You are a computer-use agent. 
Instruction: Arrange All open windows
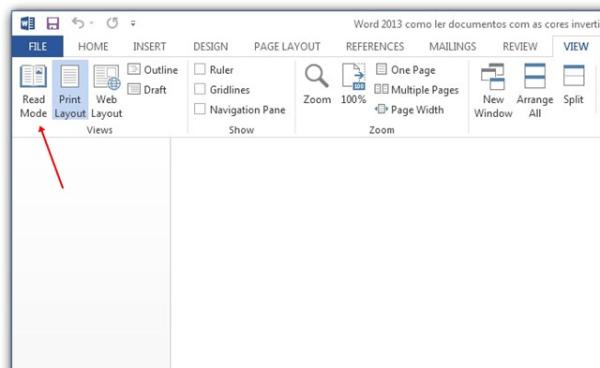coord(535,91)
